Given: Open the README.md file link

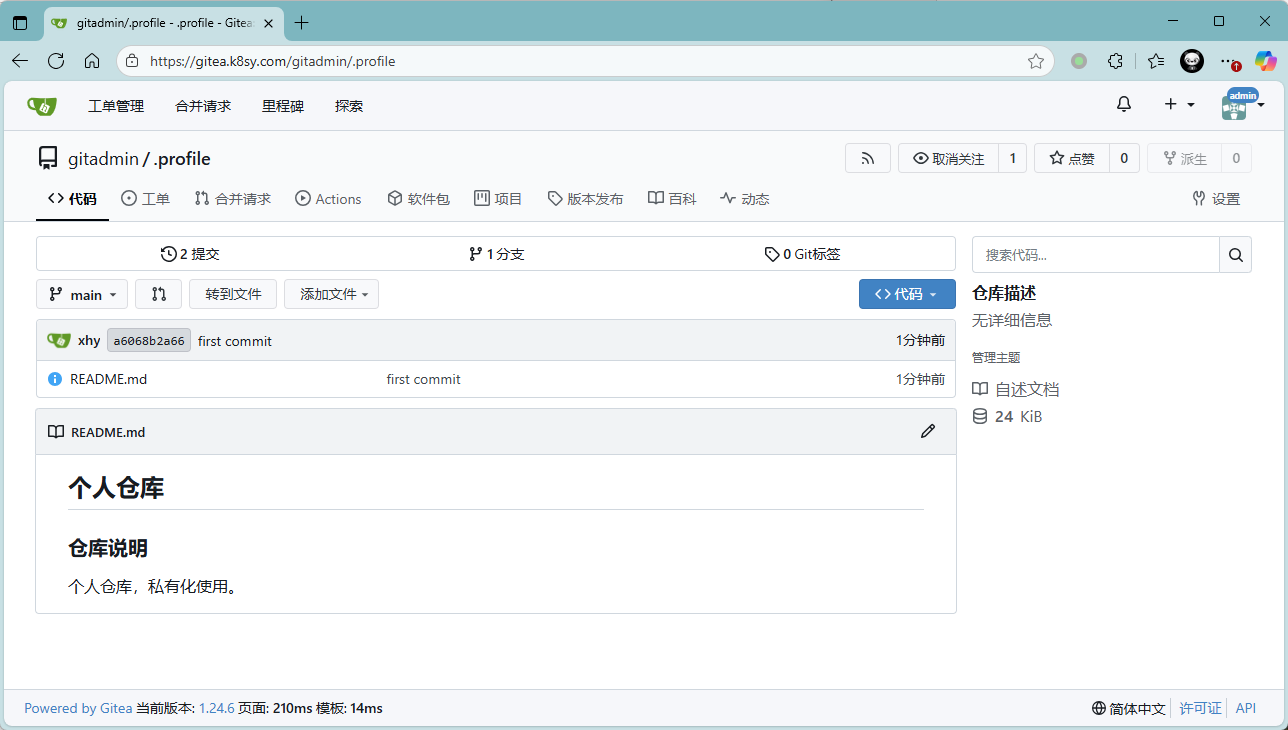Looking at the screenshot, I should 108,379.
